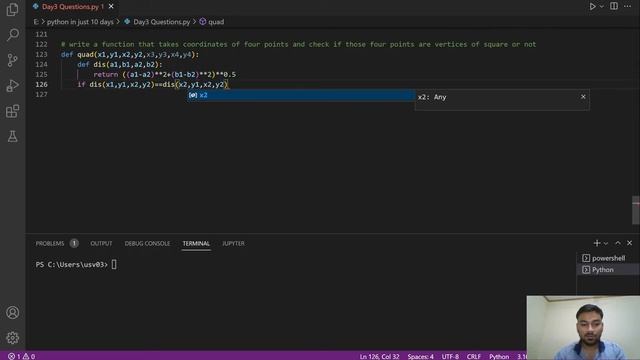Viewport: 640px width, 360px height.
Task: Click in the terminal prompt input
Action: point(114,264)
